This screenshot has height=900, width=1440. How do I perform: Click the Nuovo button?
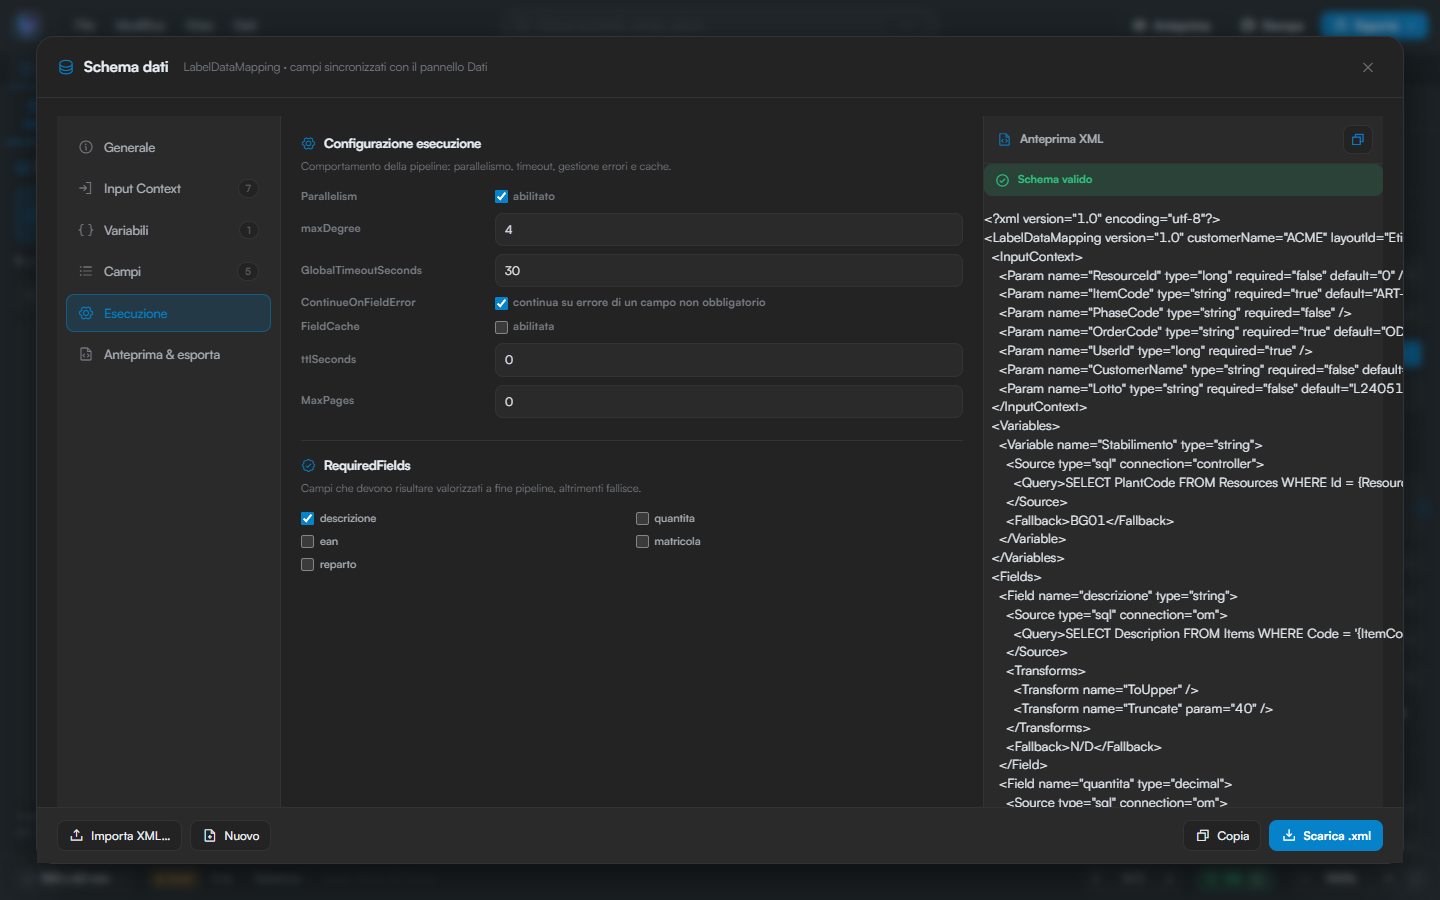(231, 836)
